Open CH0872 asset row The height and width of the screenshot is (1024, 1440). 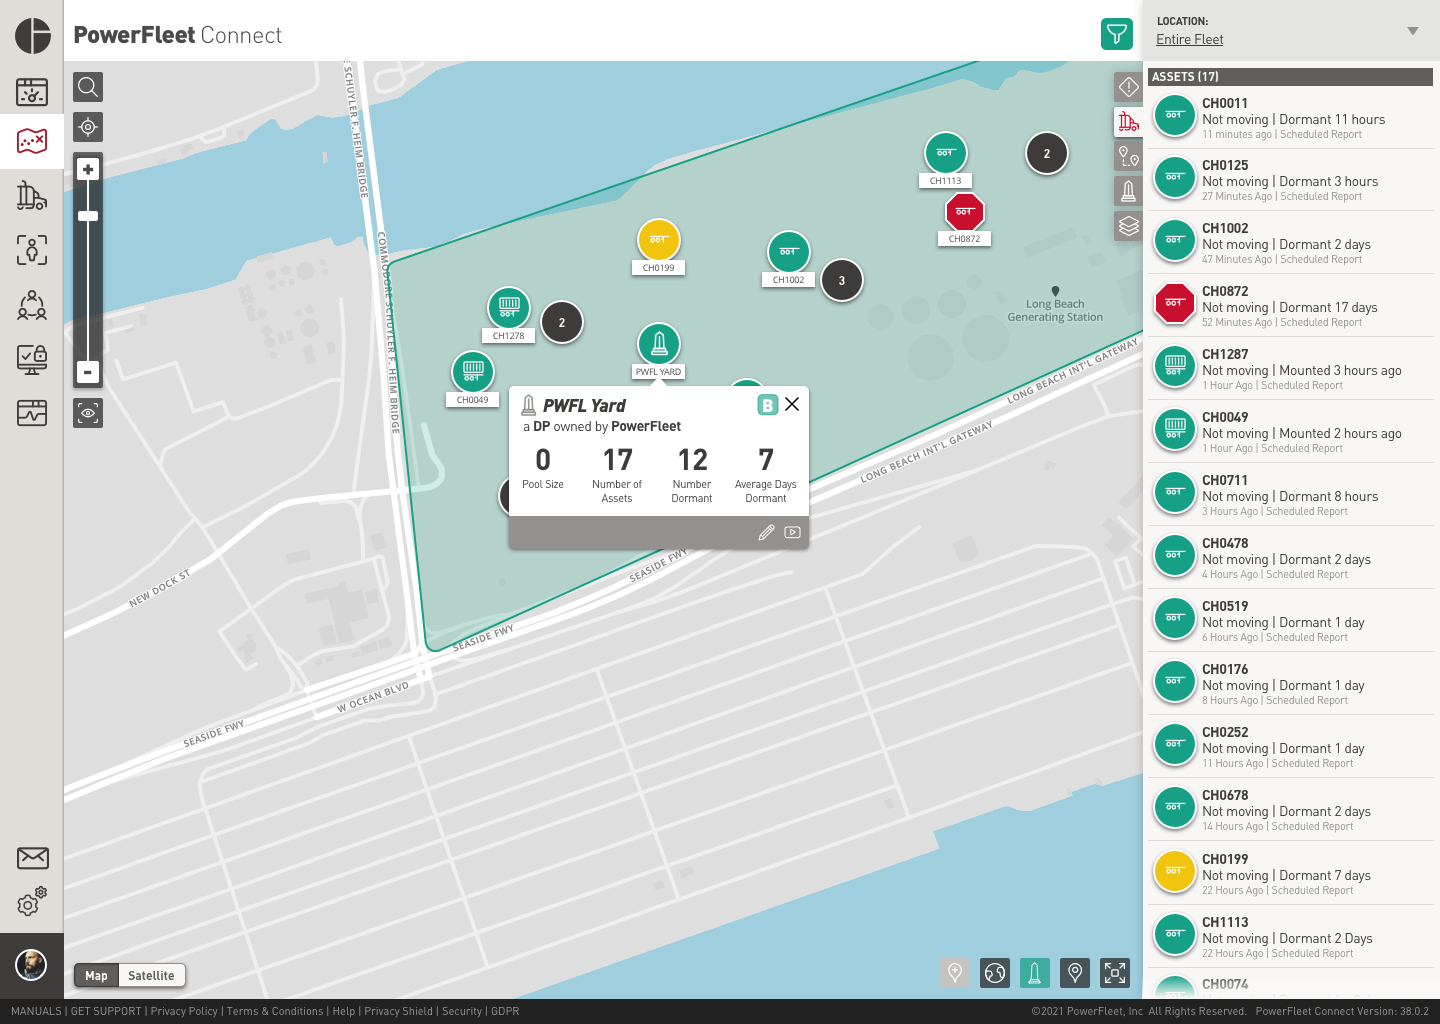pyautogui.click(x=1290, y=306)
